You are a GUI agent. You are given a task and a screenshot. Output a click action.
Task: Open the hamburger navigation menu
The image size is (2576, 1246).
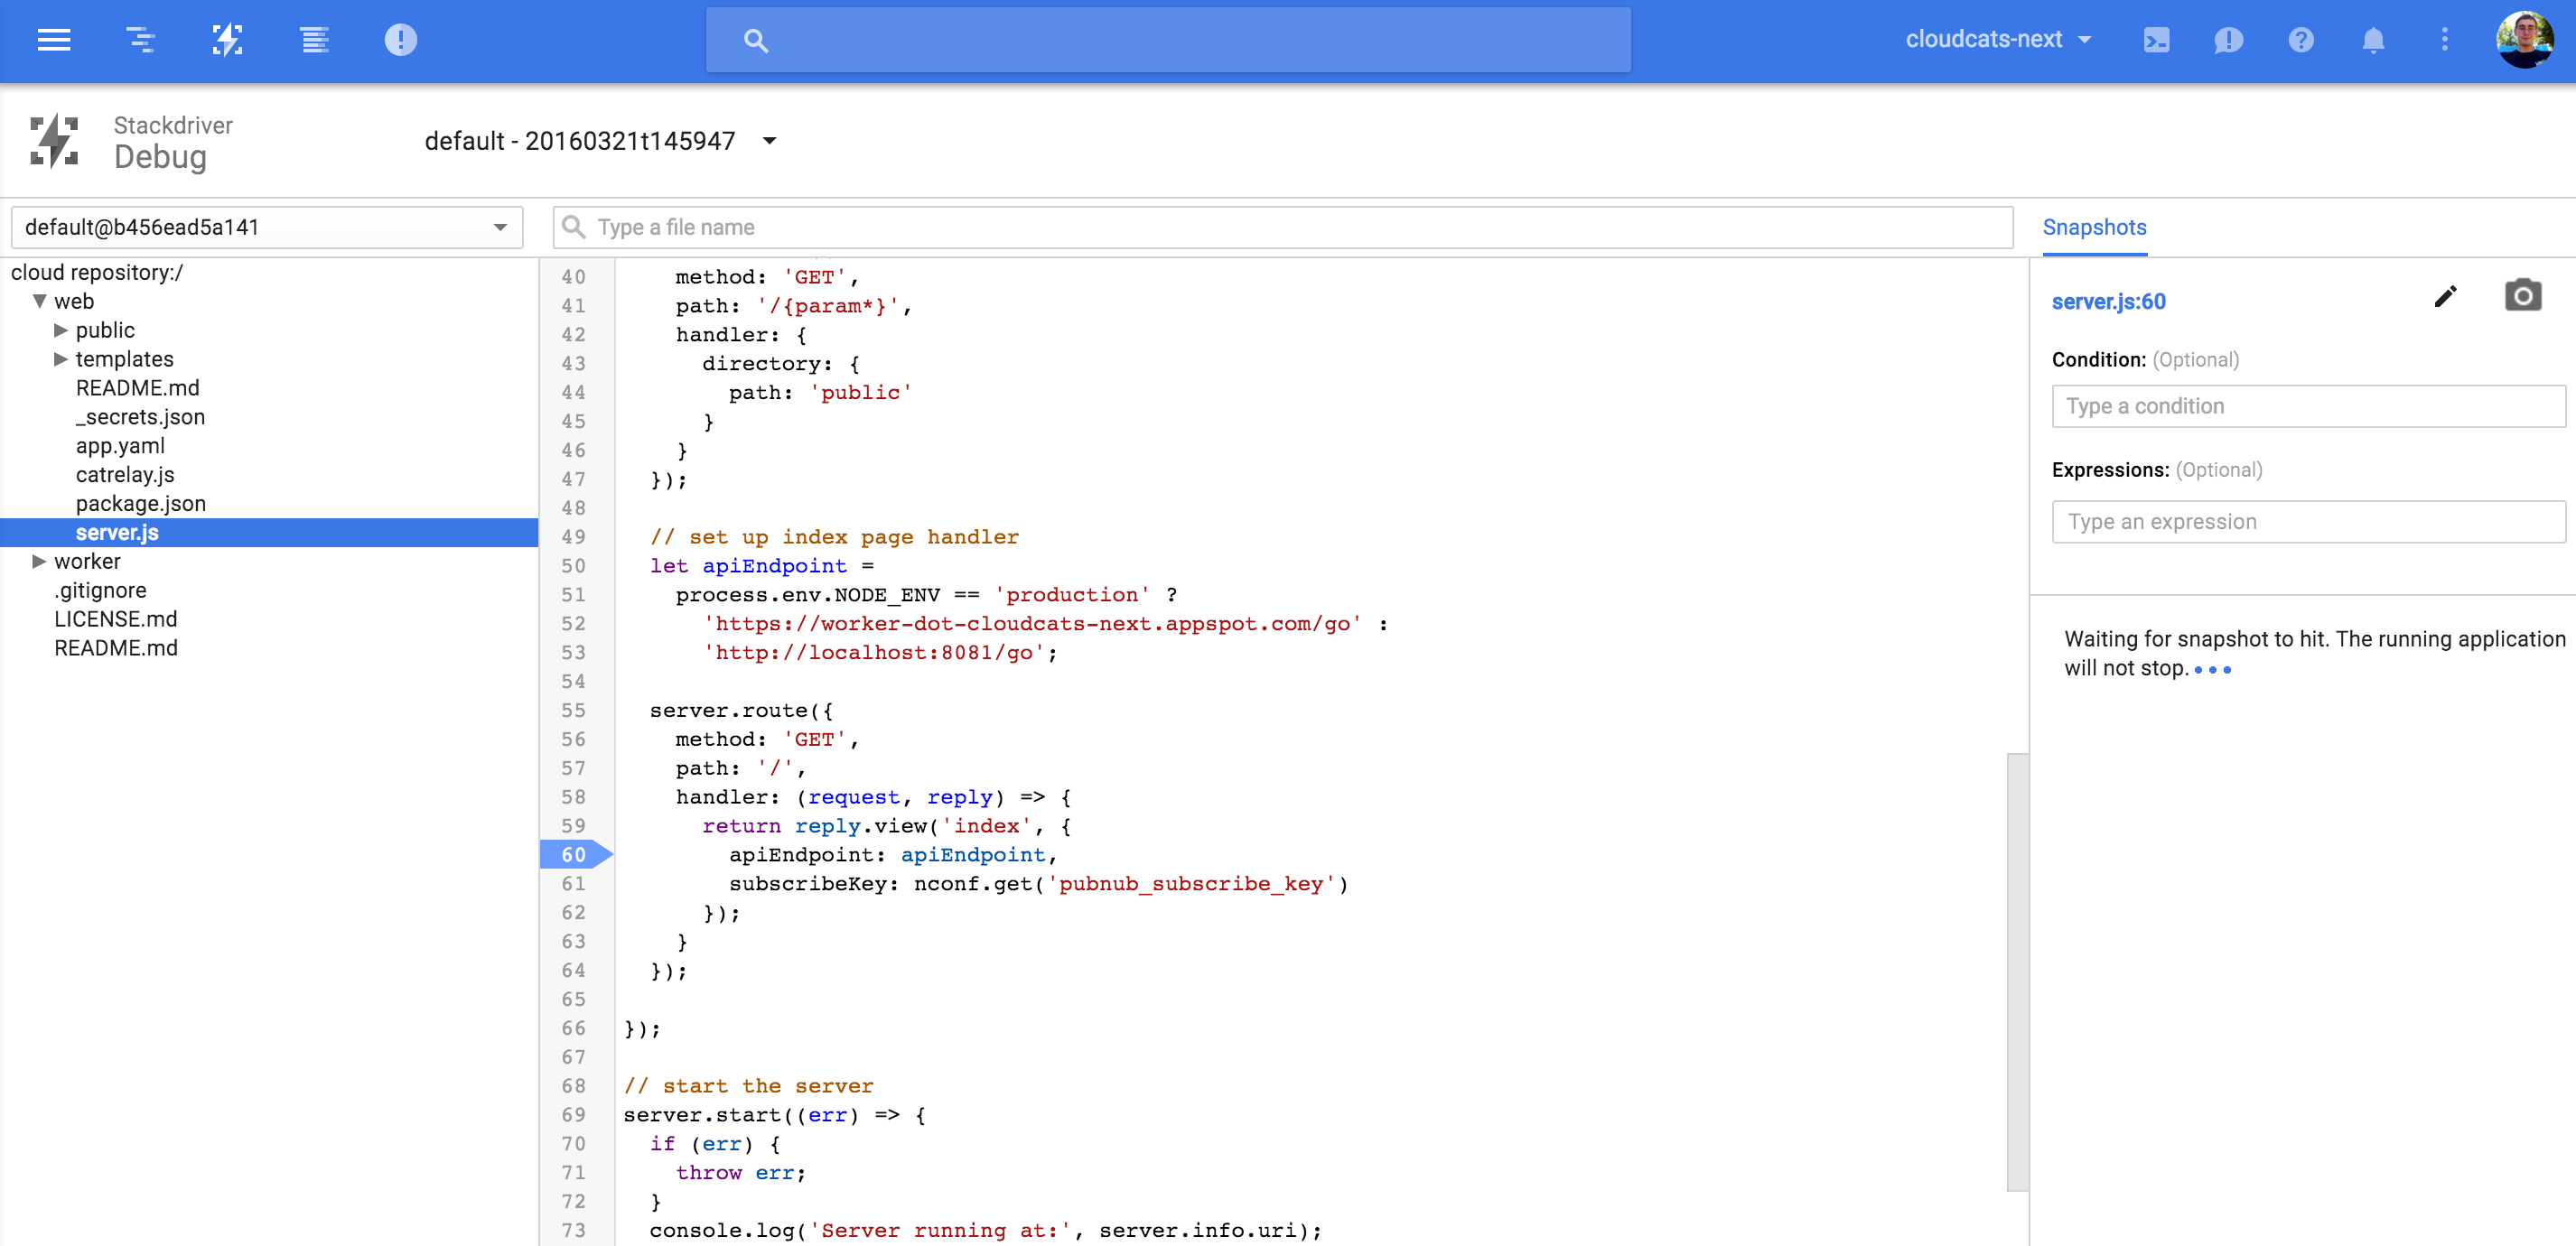54,40
